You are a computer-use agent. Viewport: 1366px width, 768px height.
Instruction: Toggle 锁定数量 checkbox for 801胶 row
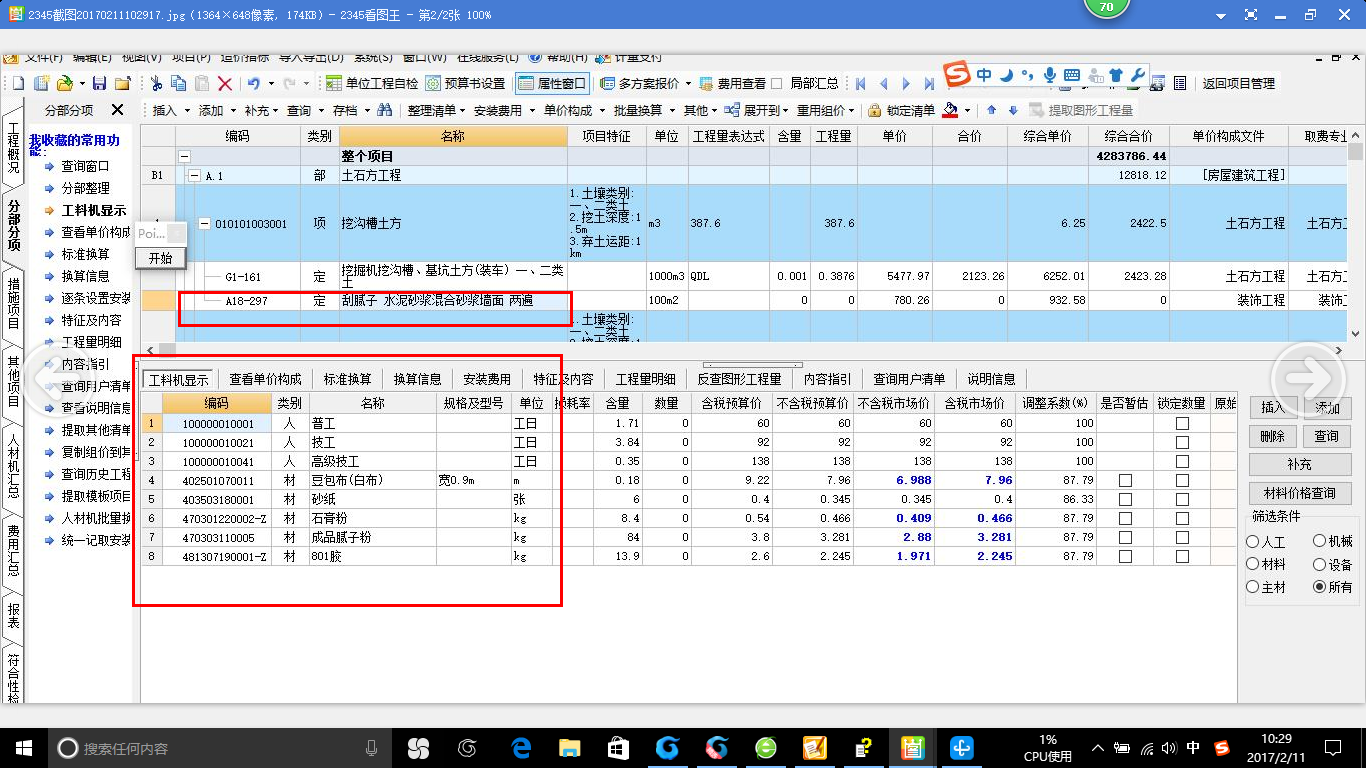pyautogui.click(x=1182, y=557)
